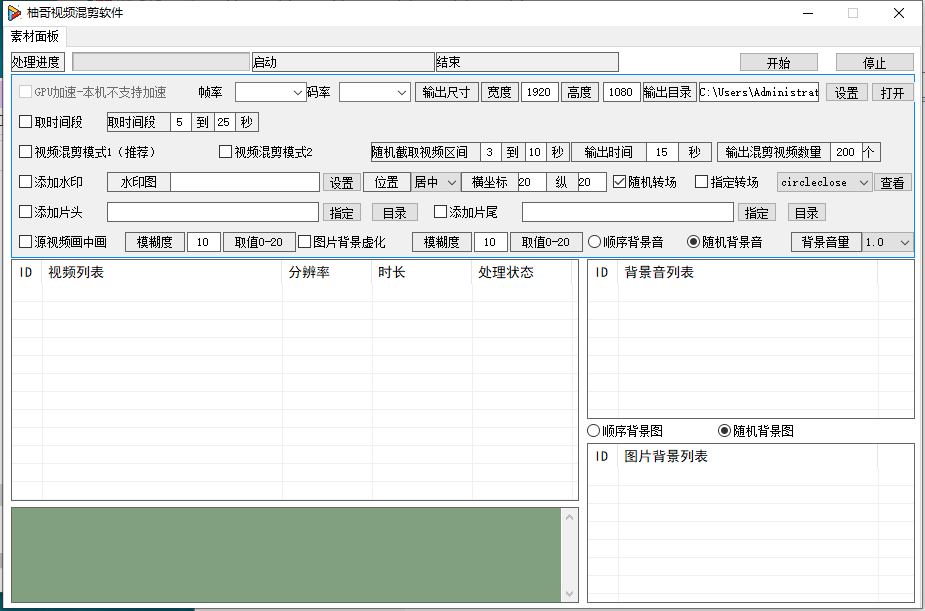
Task: Click the 输出目录 path input field
Action: 758,92
